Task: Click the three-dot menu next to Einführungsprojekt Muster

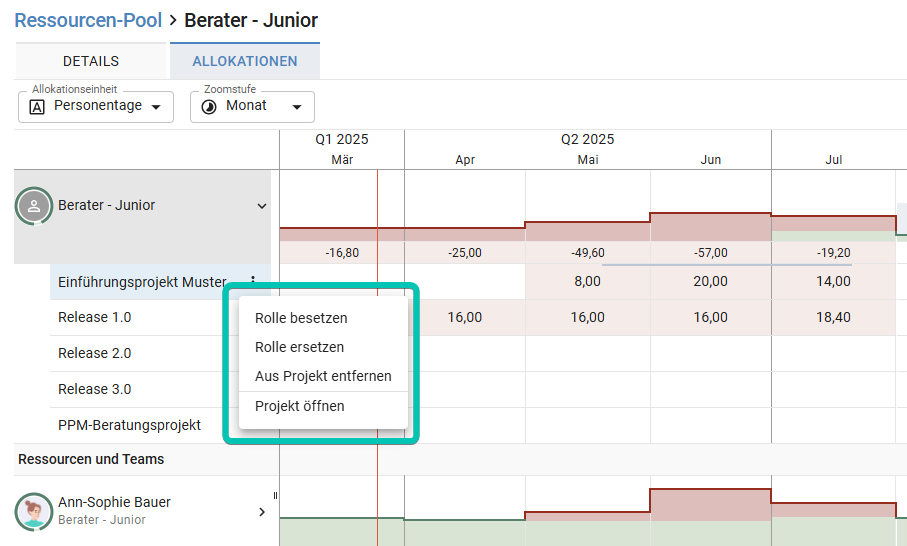Action: tap(253, 282)
